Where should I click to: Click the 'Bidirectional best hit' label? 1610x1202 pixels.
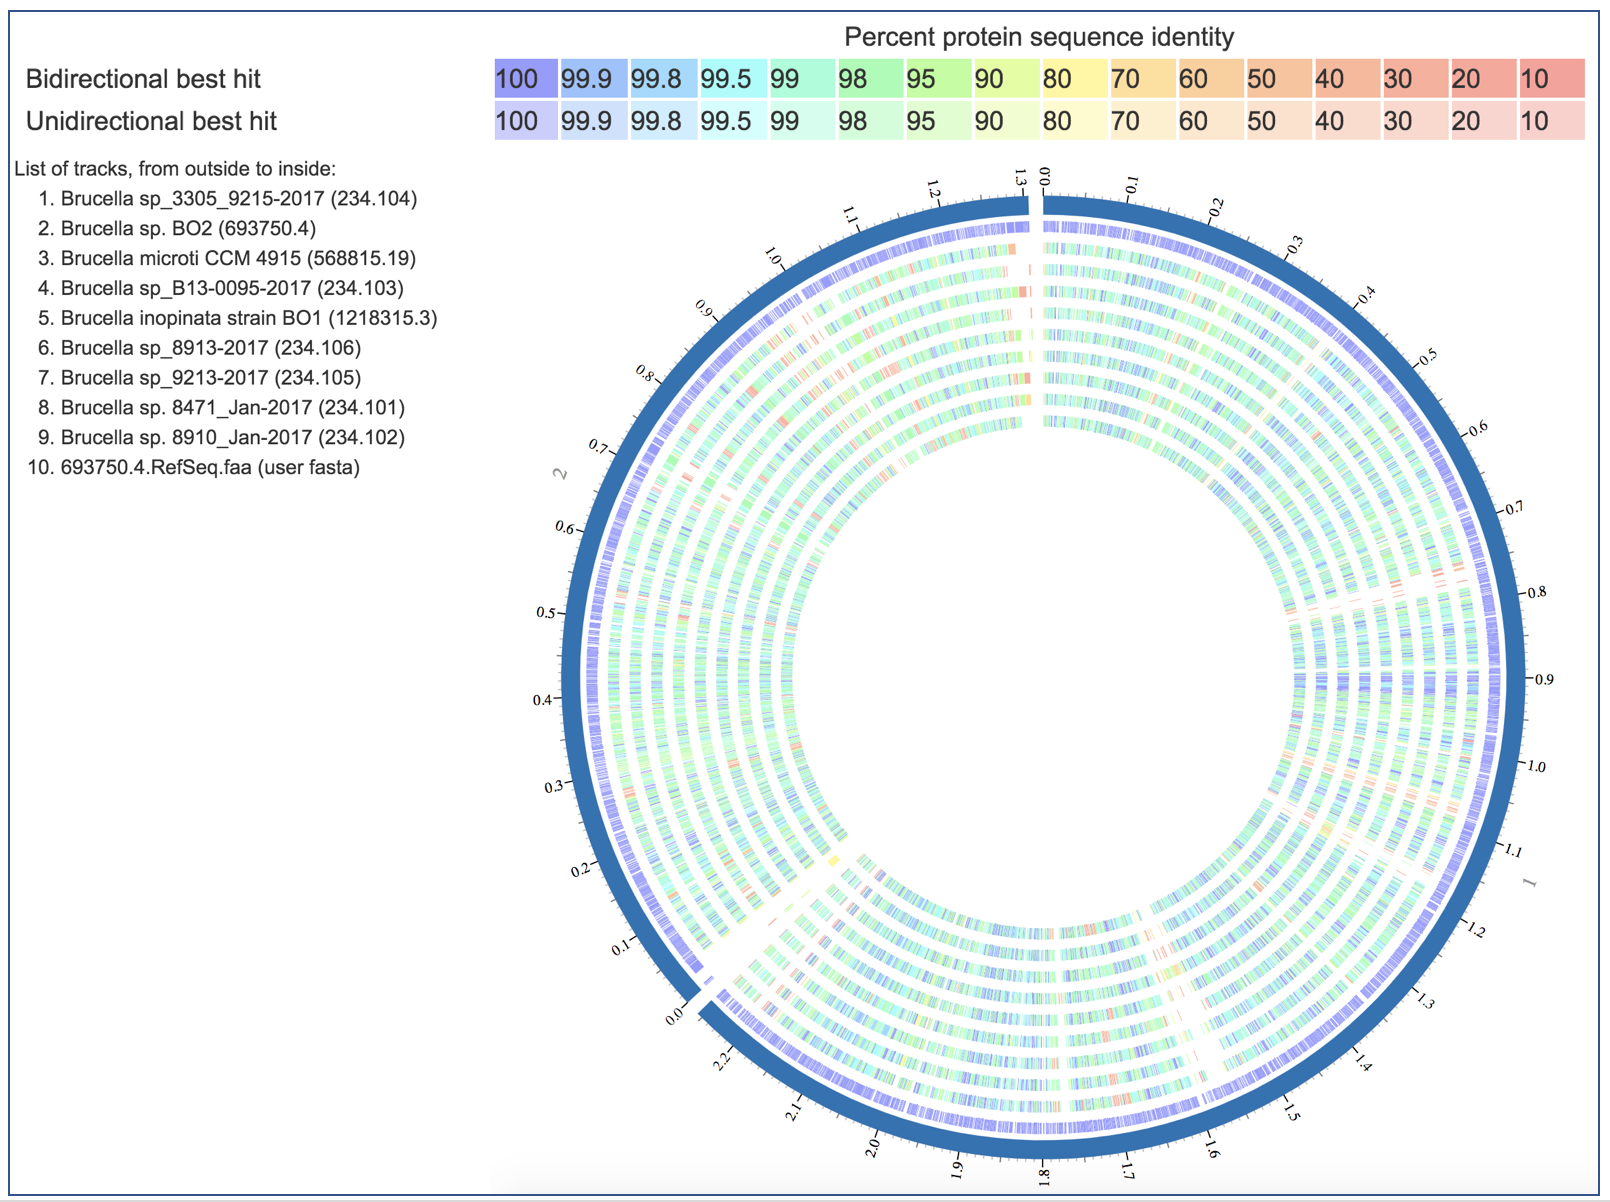tap(143, 79)
